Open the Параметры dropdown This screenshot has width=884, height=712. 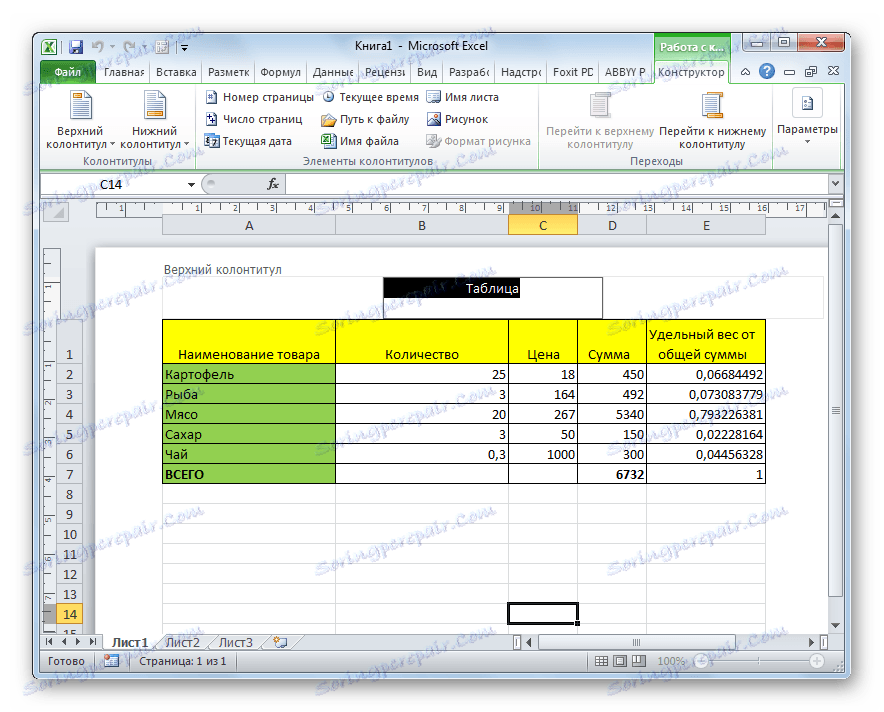[x=807, y=117]
